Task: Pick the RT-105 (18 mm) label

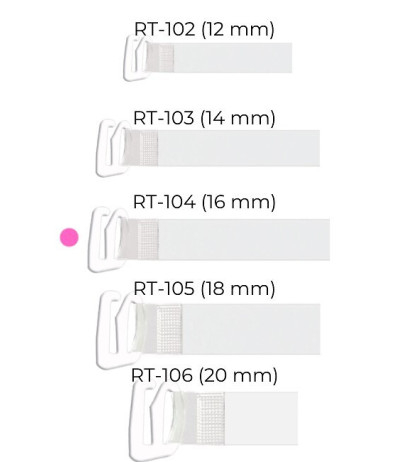Action: coord(204,288)
